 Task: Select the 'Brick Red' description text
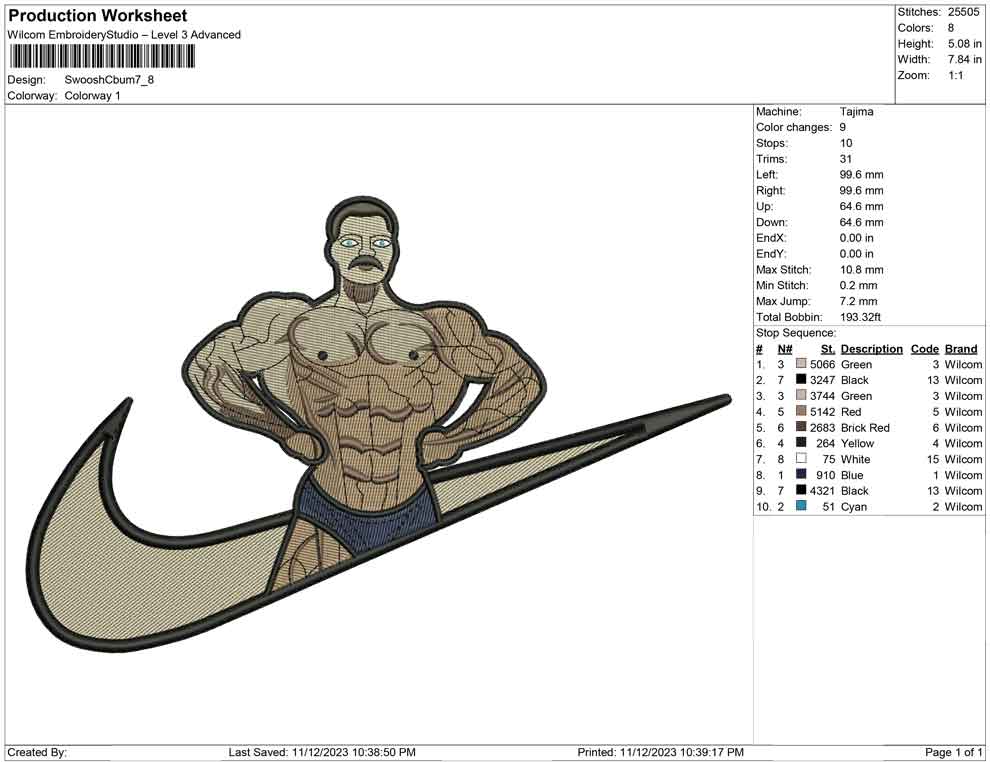pos(865,427)
